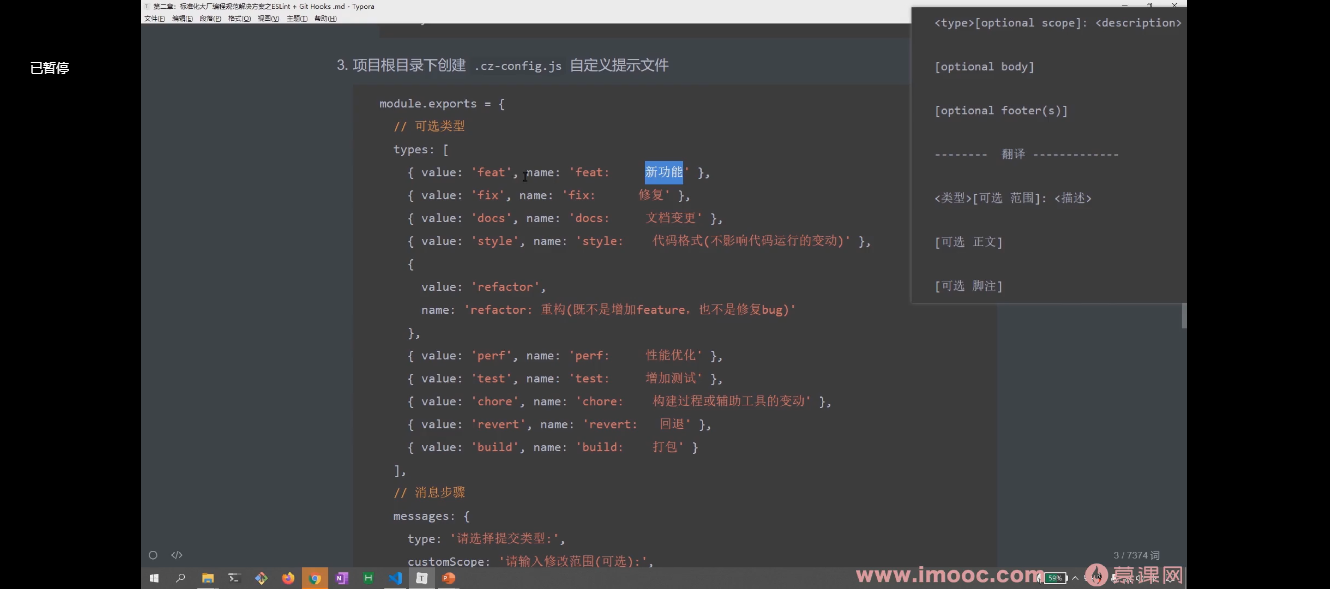
Task: Click '[可选 正文]' in the side popup
Action: [968, 243]
